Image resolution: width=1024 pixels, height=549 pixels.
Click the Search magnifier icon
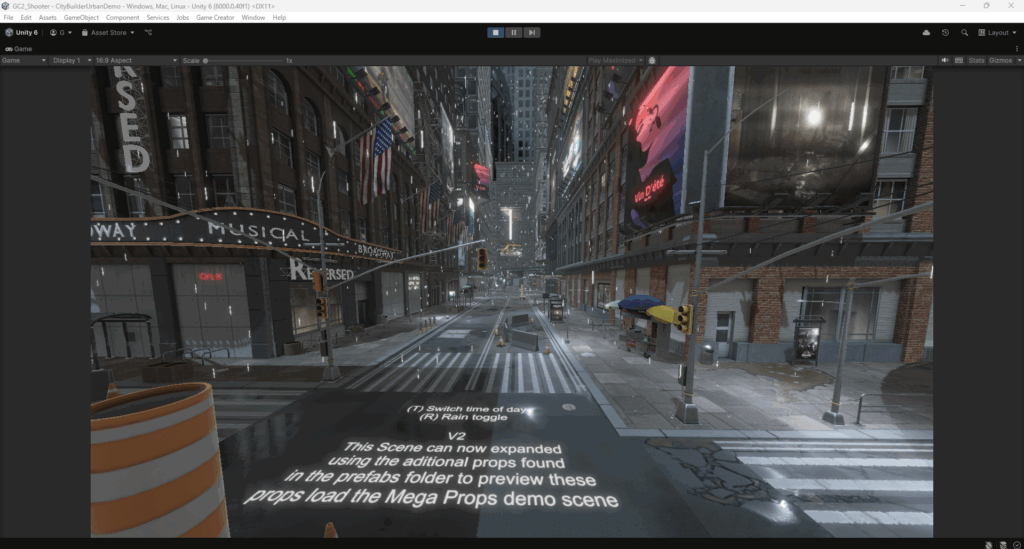965,33
